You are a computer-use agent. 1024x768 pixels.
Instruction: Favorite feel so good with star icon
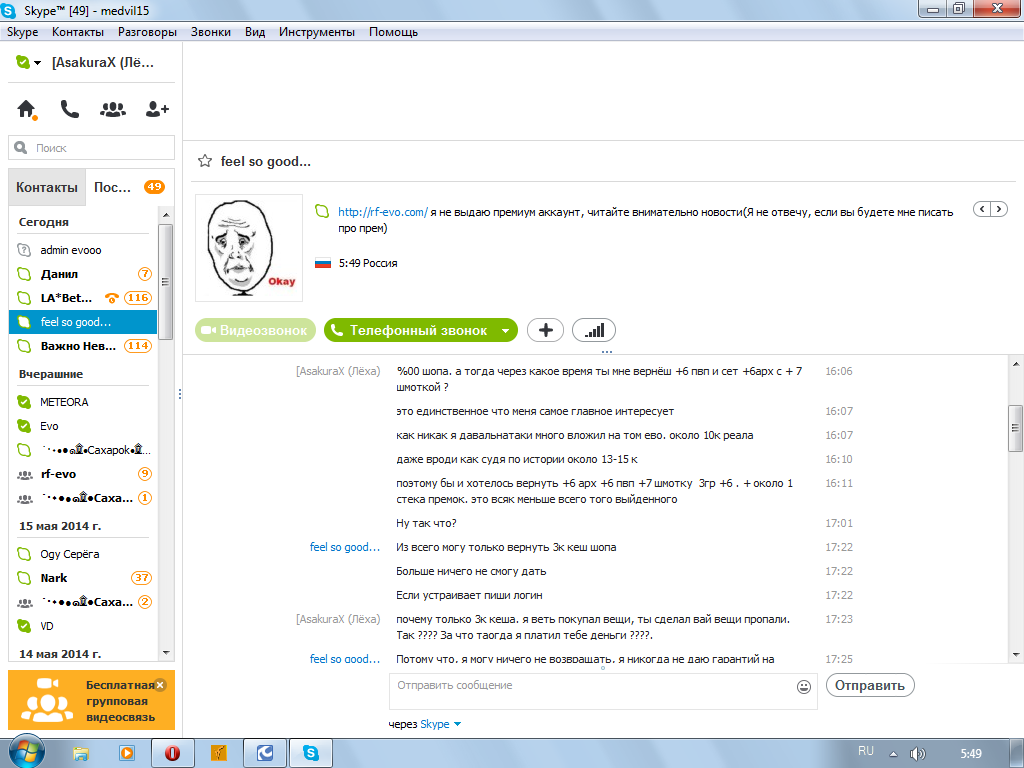(205, 161)
